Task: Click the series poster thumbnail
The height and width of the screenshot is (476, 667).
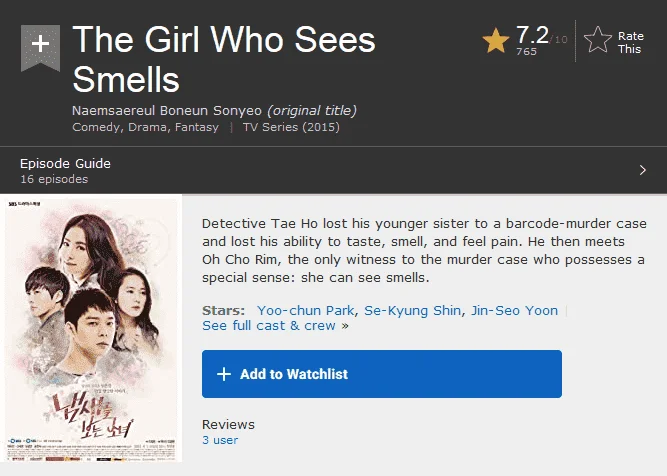Action: pyautogui.click(x=91, y=330)
